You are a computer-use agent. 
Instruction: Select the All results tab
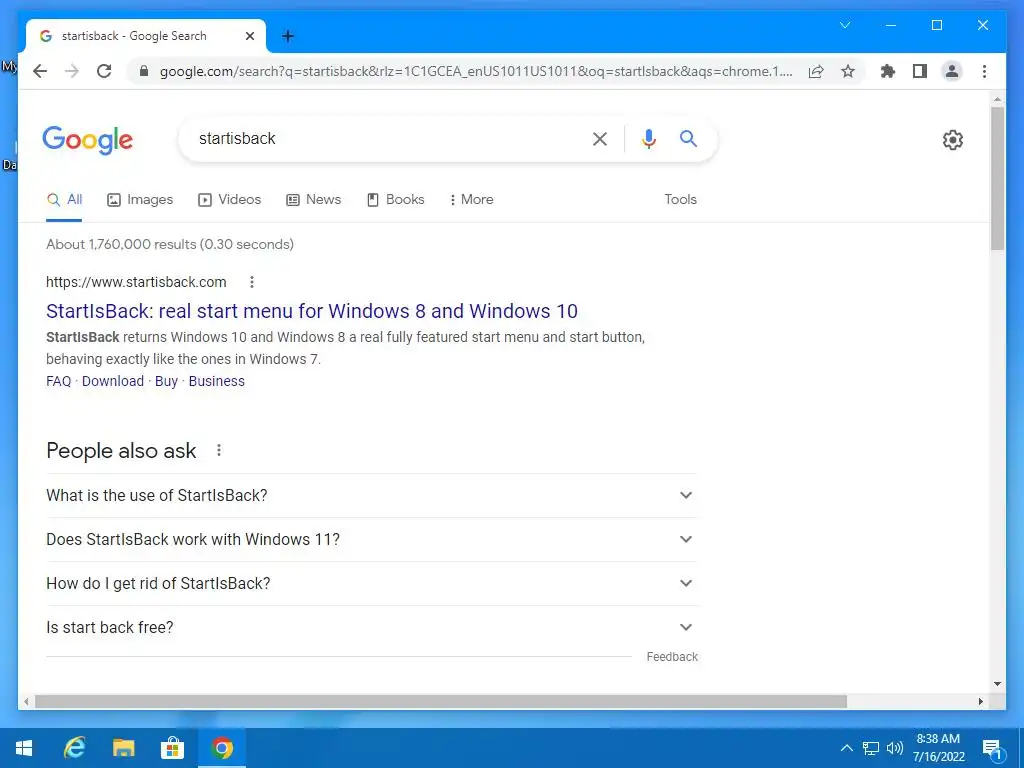coord(64,200)
